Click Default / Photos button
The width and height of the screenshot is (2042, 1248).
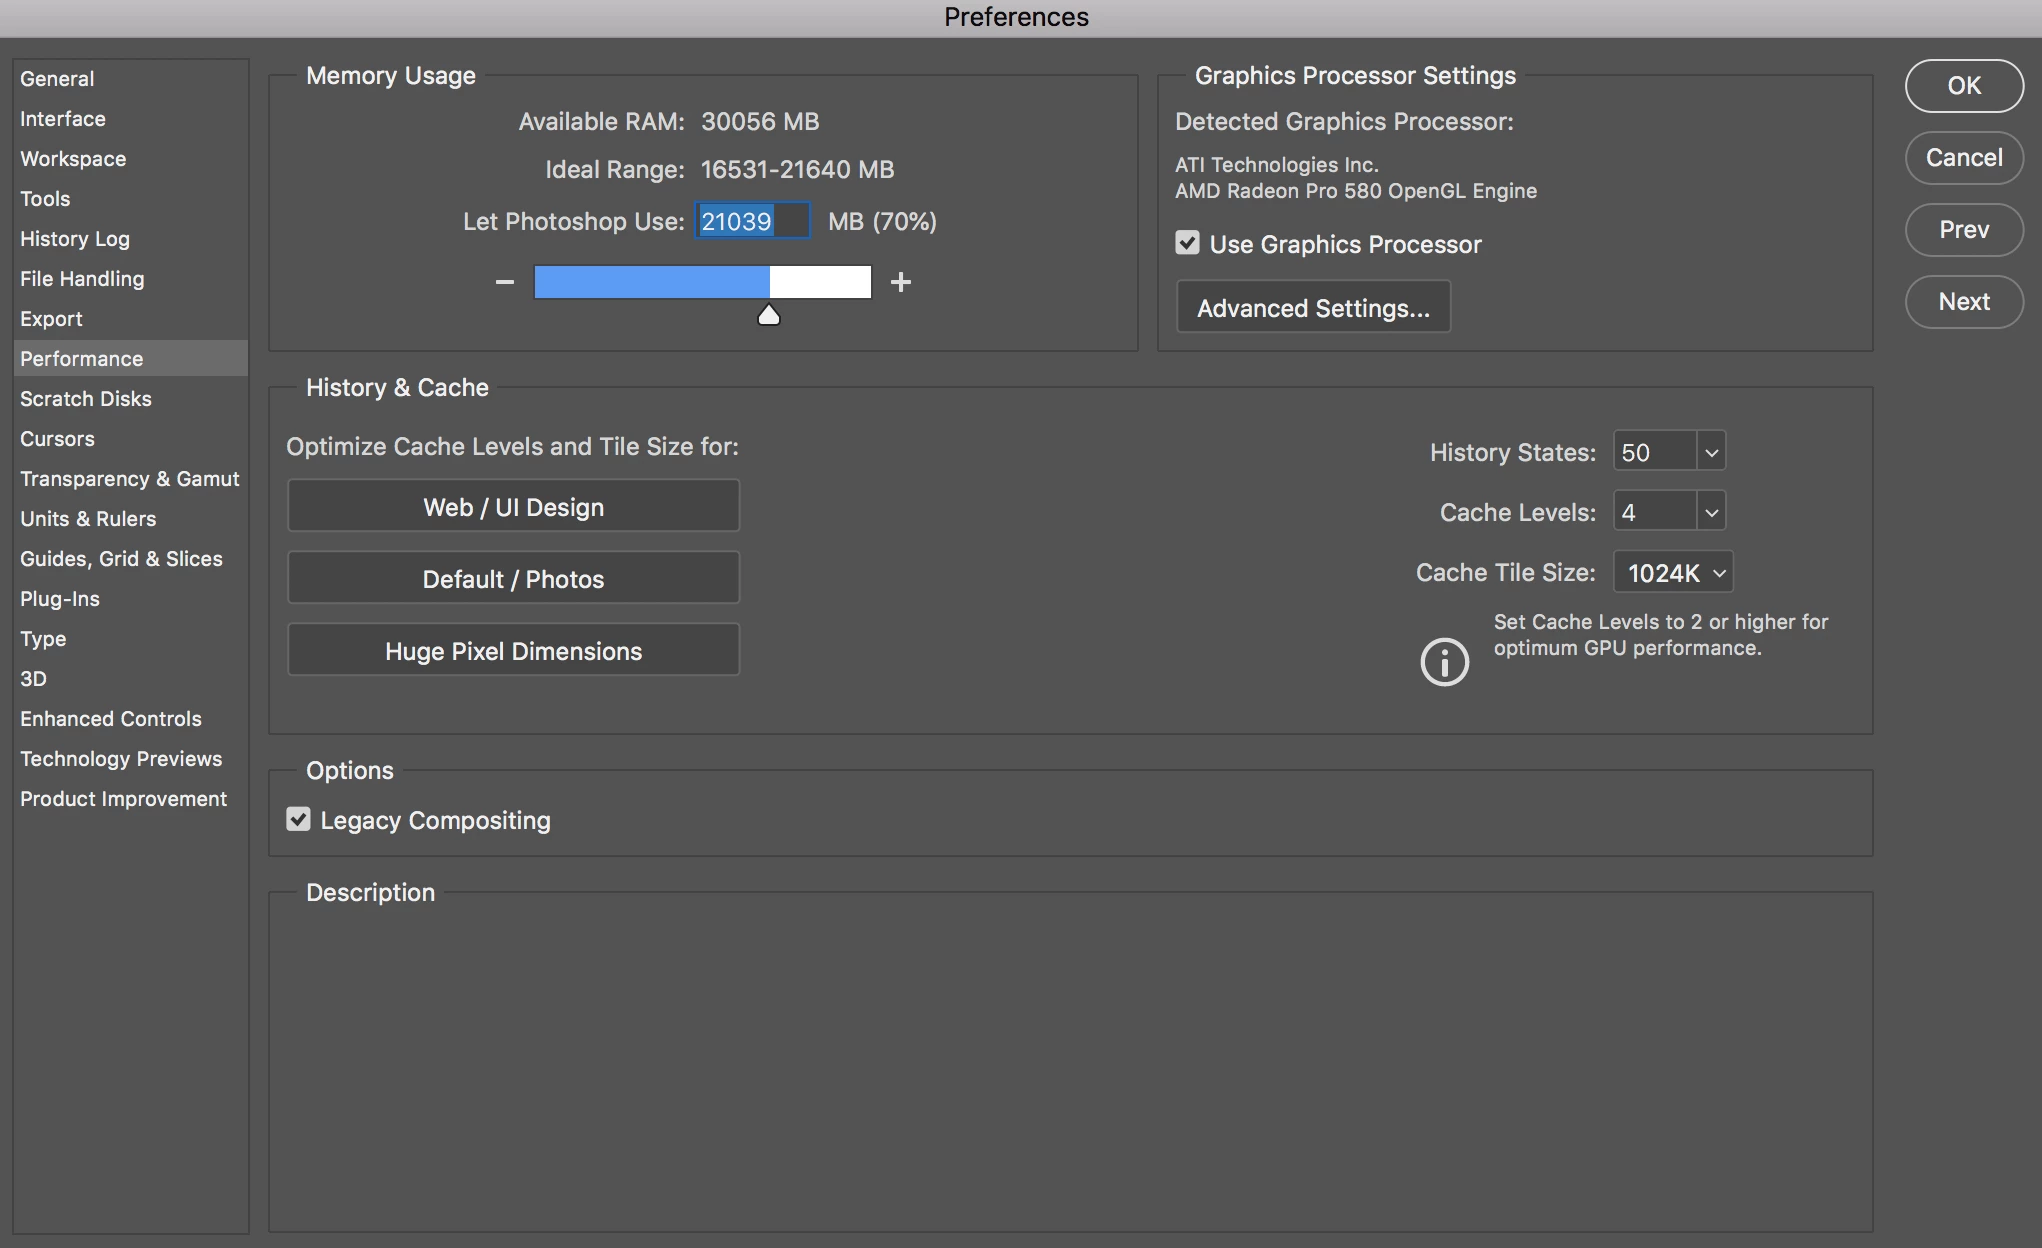point(513,579)
